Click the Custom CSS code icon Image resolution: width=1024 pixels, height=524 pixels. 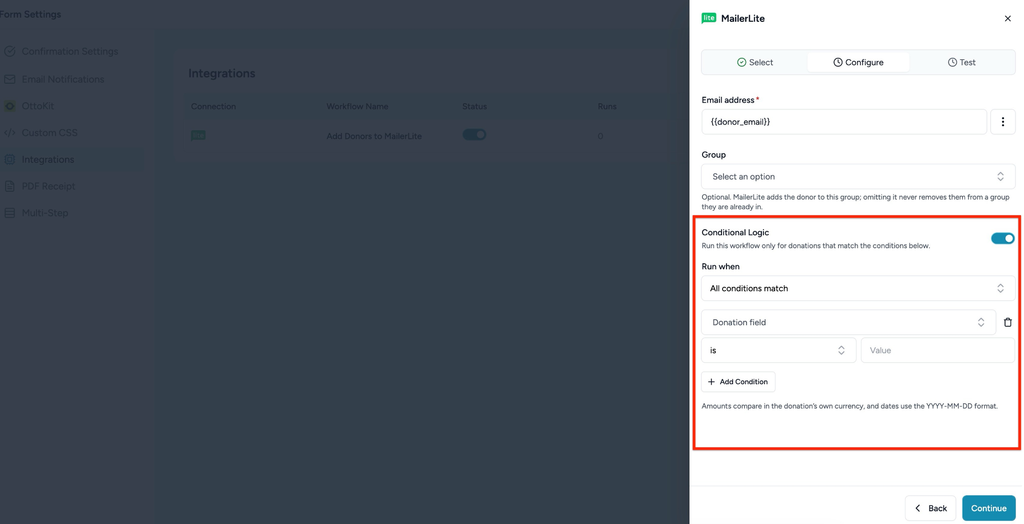[x=10, y=133]
